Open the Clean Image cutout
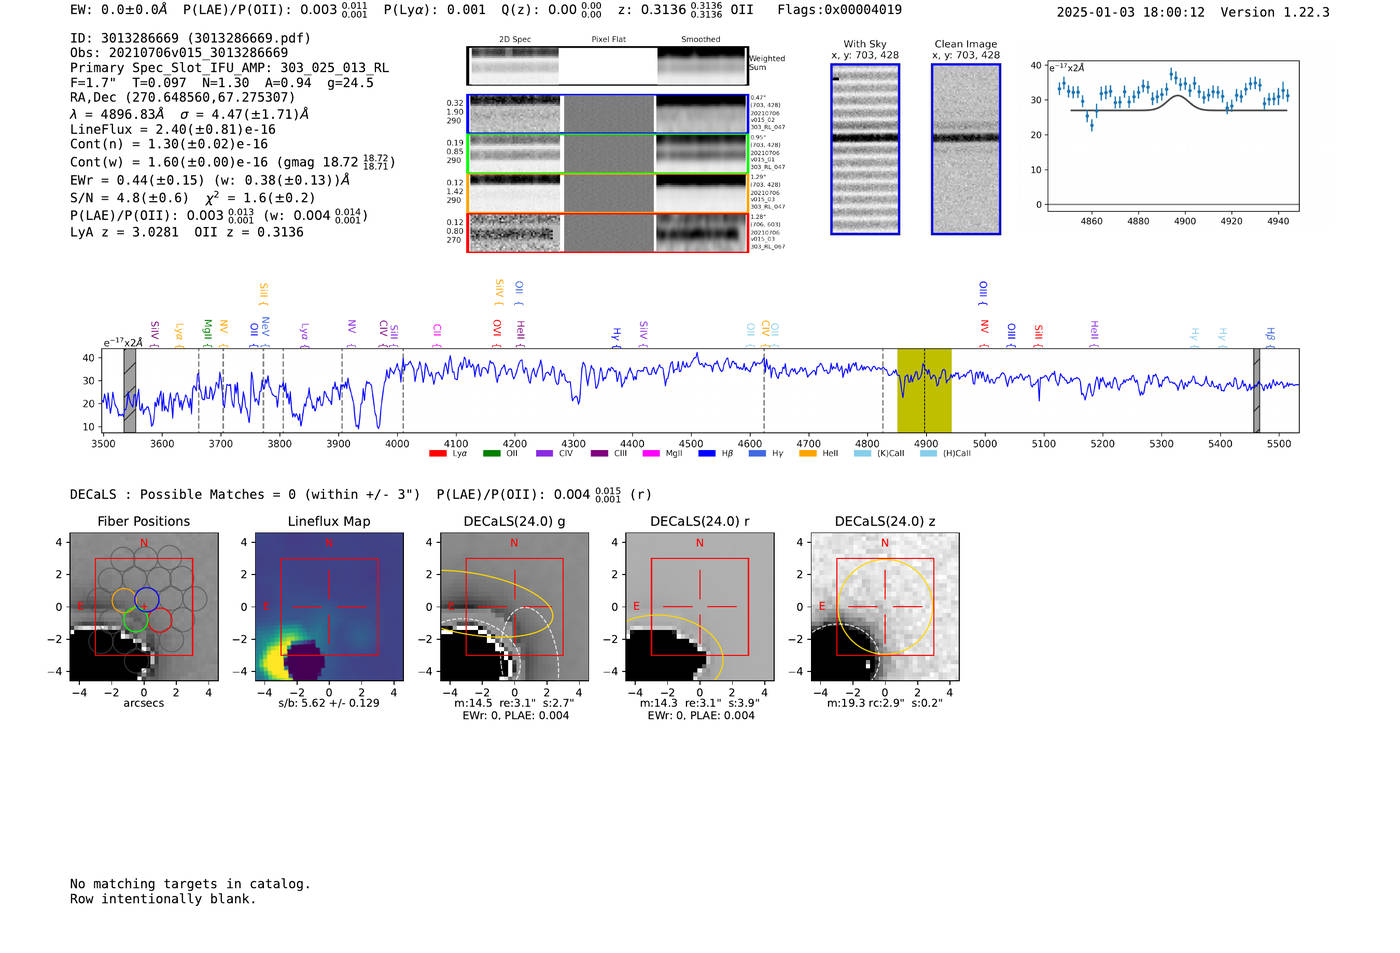The image size is (1400, 953). [966, 149]
